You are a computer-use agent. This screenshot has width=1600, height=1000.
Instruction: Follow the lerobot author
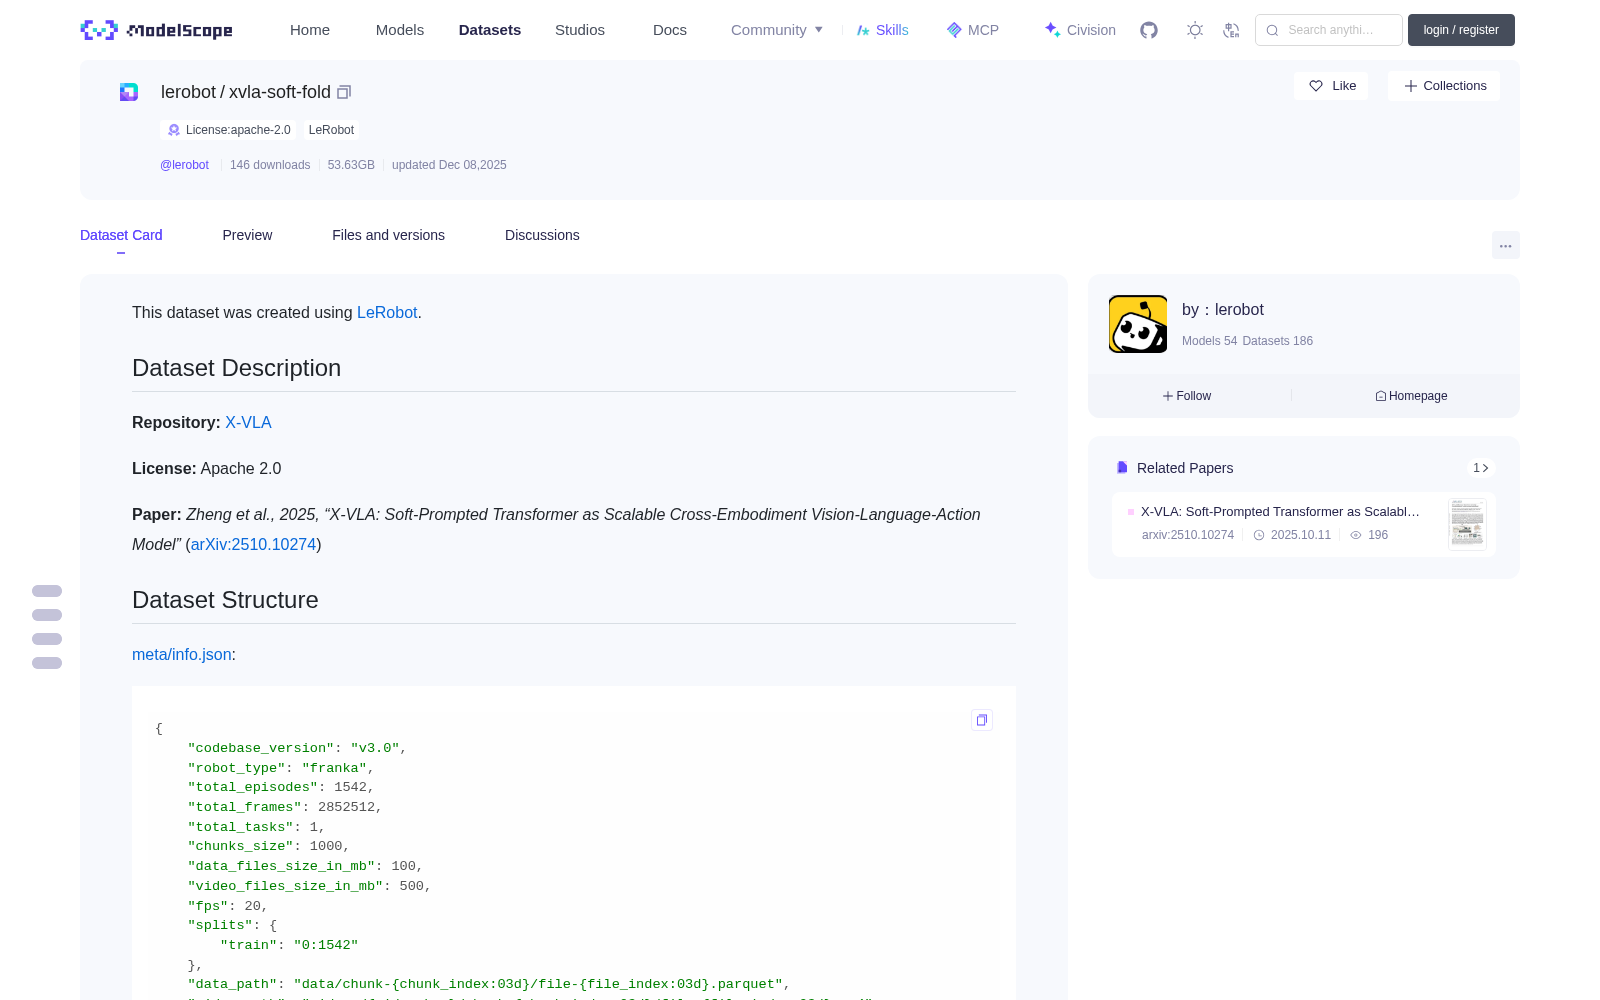(x=1187, y=396)
